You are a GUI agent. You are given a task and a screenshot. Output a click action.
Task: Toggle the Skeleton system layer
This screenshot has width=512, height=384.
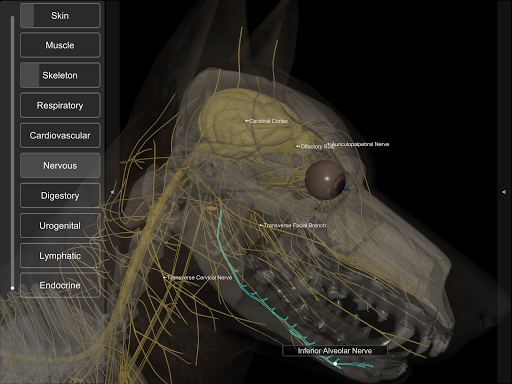tap(60, 75)
